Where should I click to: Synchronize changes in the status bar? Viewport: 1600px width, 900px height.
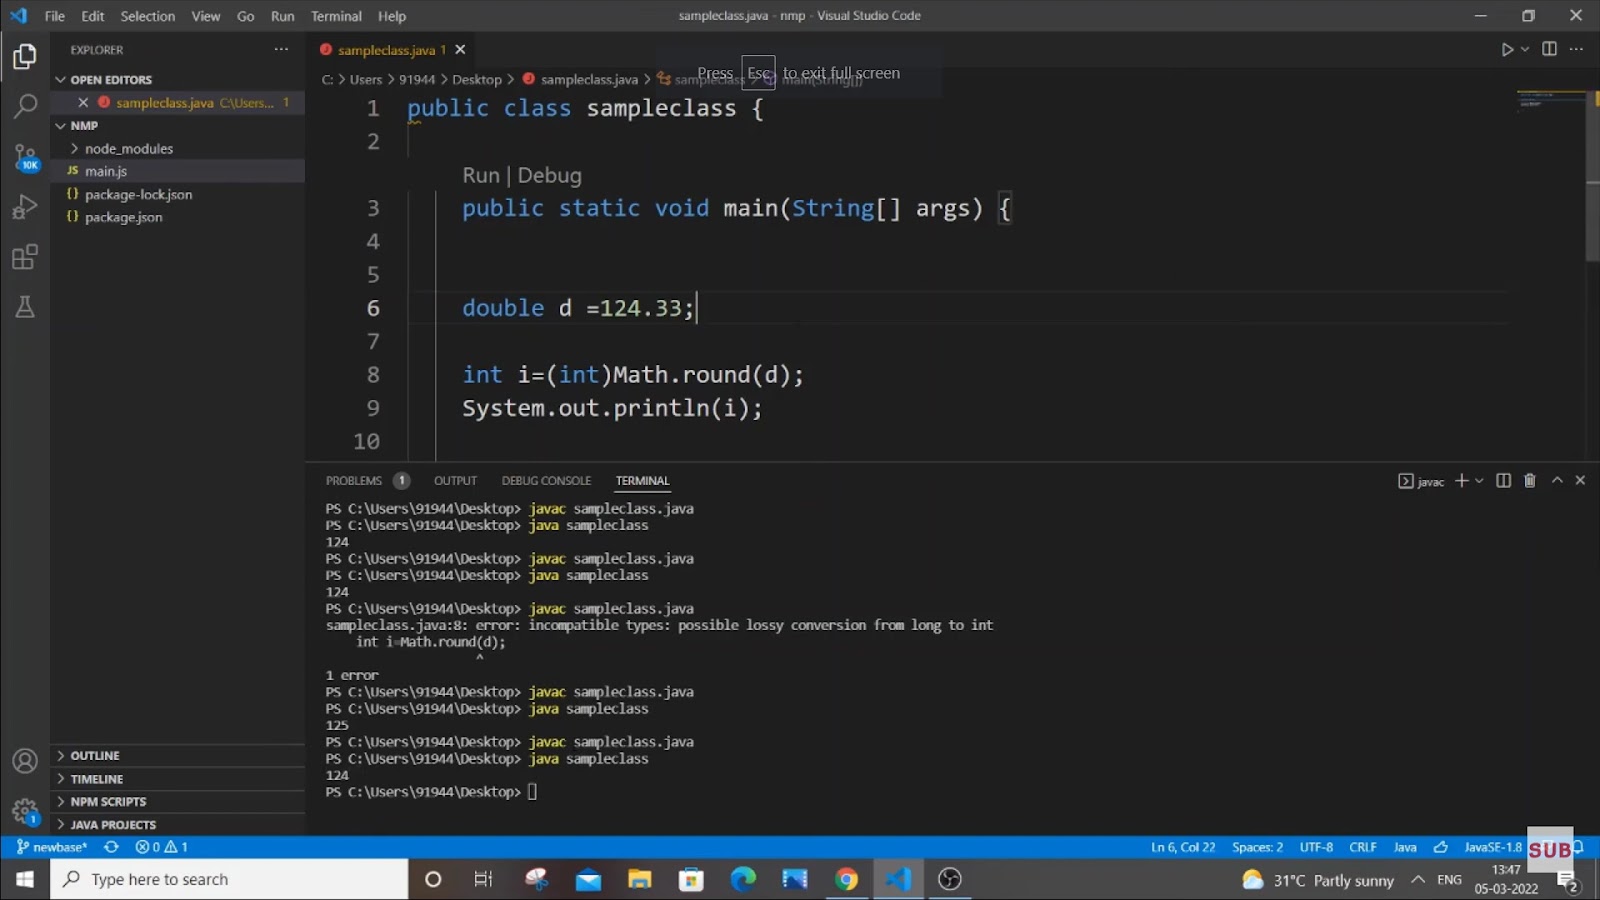pos(111,847)
